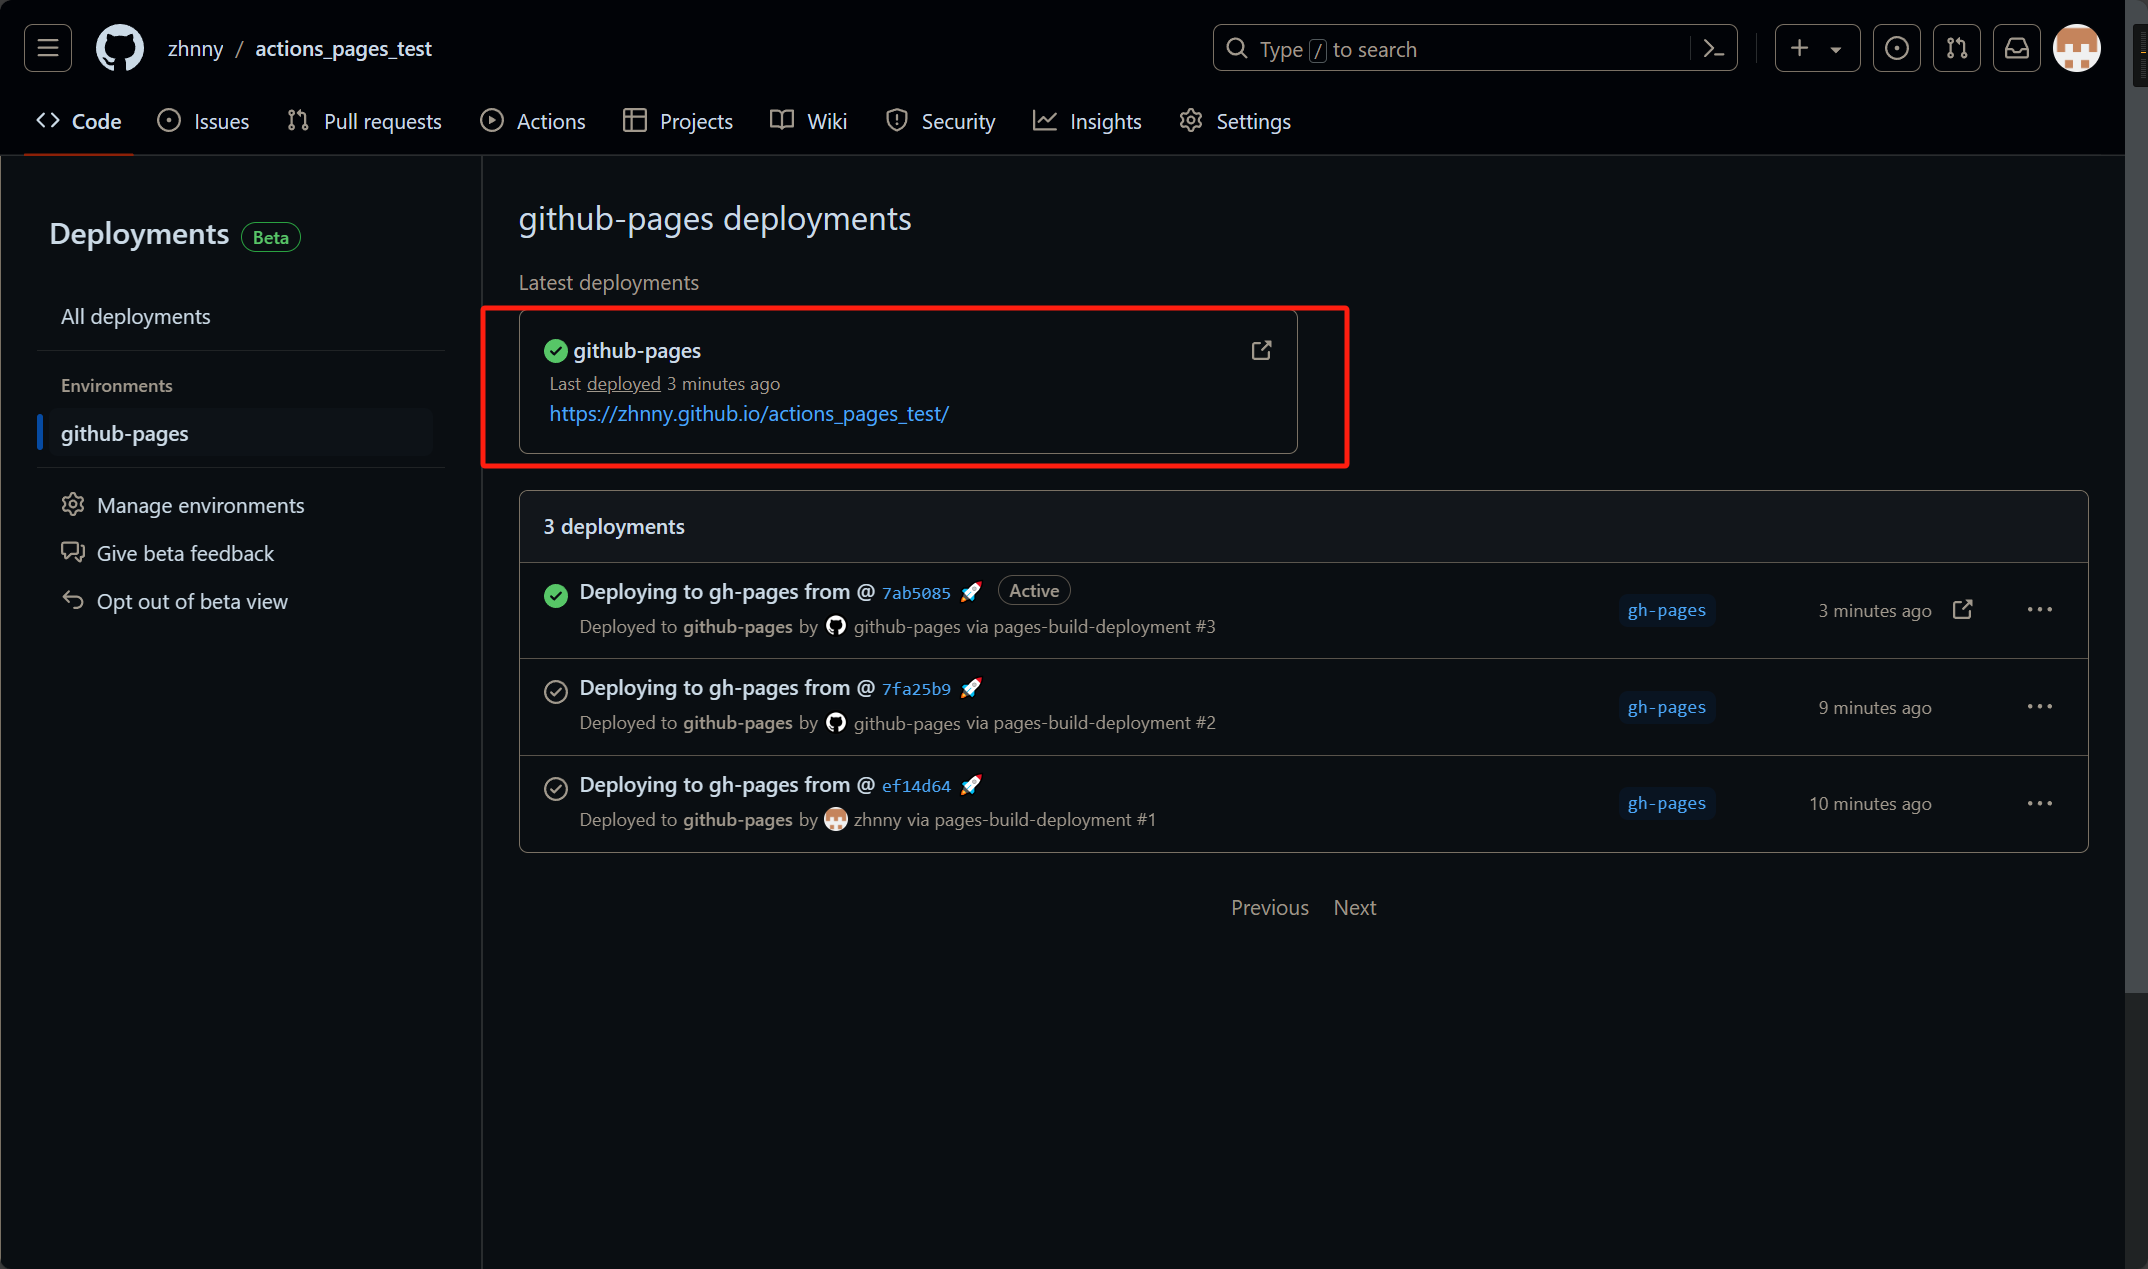Select All deployments in sidebar
Screen dimensions: 2148x1269
coord(136,317)
